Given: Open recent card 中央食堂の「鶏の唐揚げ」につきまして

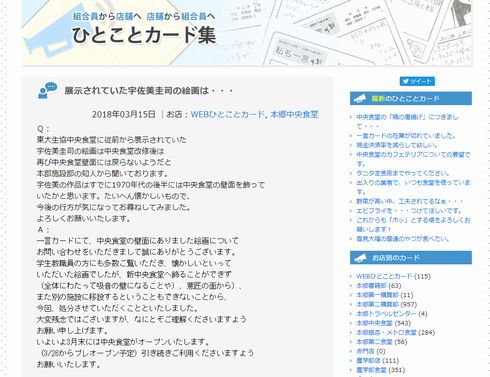Looking at the screenshot, I should (x=407, y=122).
